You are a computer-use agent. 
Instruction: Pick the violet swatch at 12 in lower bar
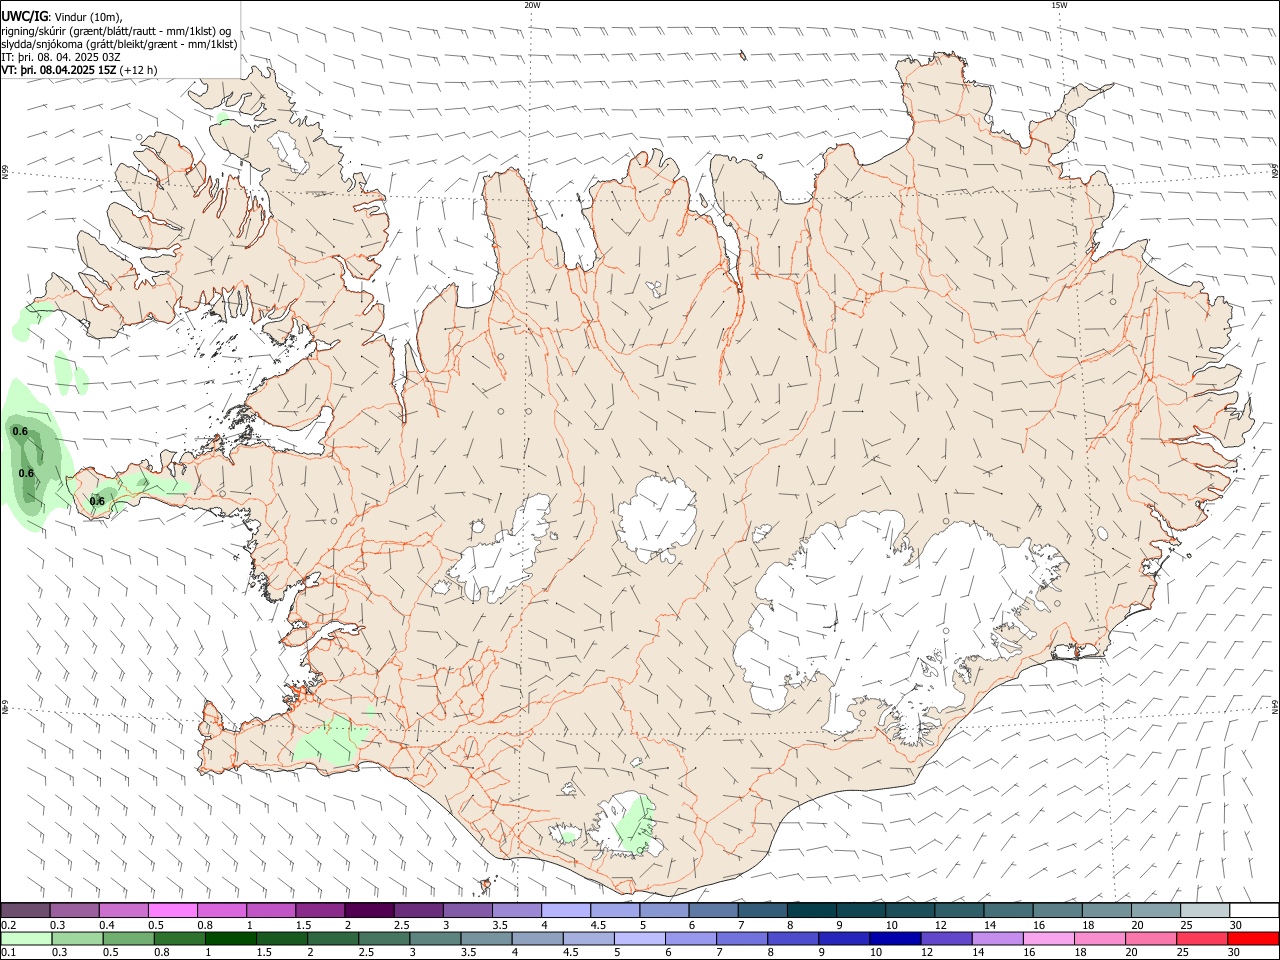click(x=946, y=939)
